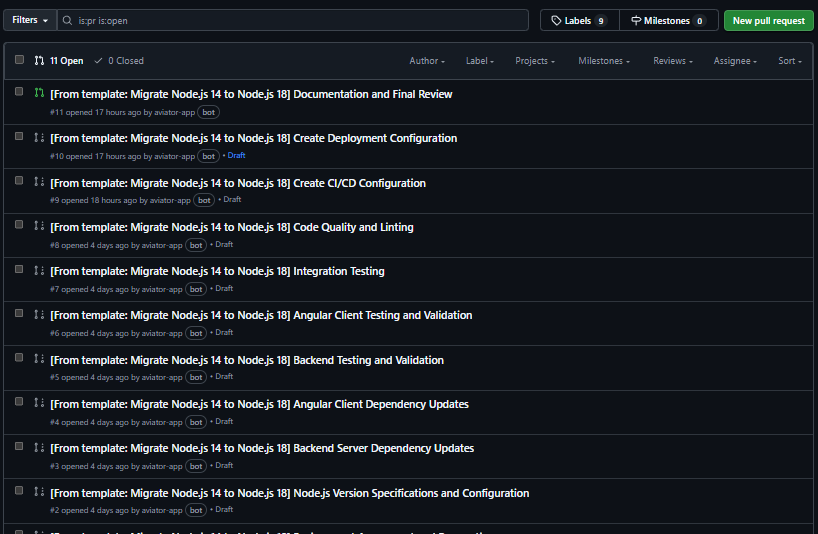Click the search magnifier icon in filter box
818x534 pixels.
(67, 20)
